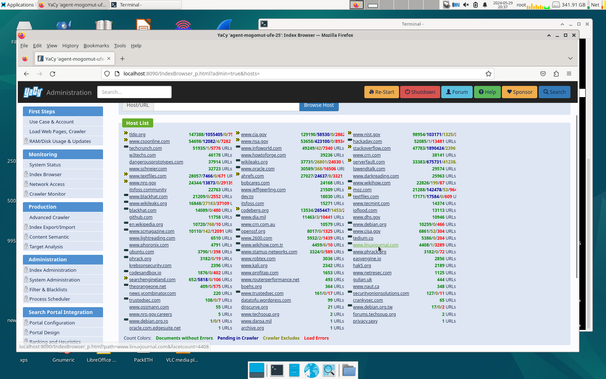Open the www.linuxjournal.com host link
Image resolution: width=606 pixels, height=379 pixels.
pos(375,245)
